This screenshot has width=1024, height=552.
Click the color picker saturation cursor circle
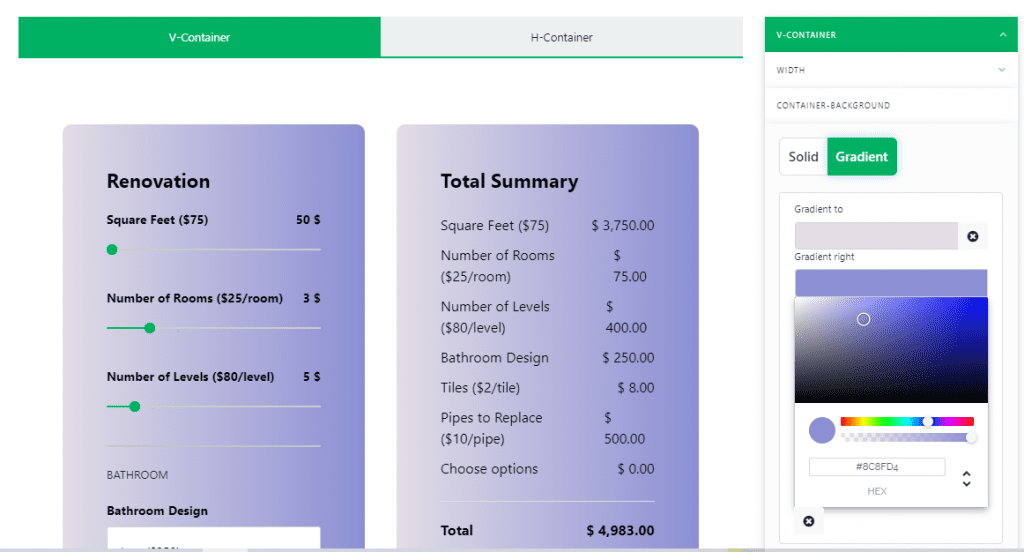coord(864,319)
